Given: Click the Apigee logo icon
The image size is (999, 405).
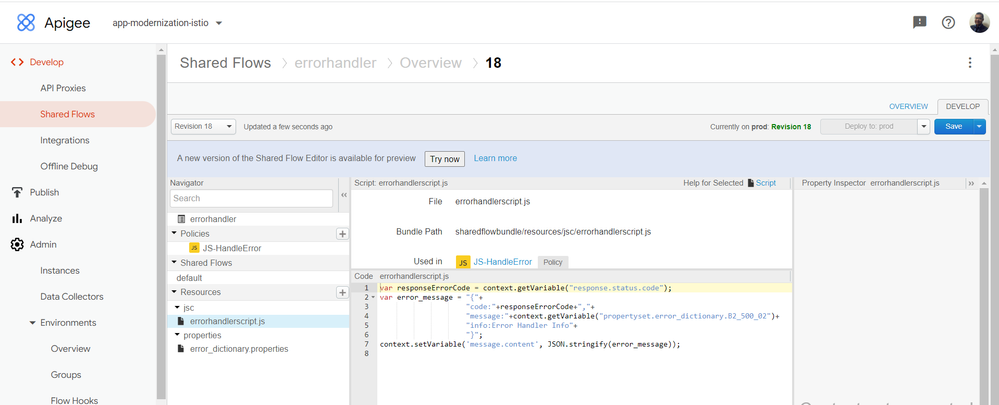Looking at the screenshot, I should tap(25, 23).
